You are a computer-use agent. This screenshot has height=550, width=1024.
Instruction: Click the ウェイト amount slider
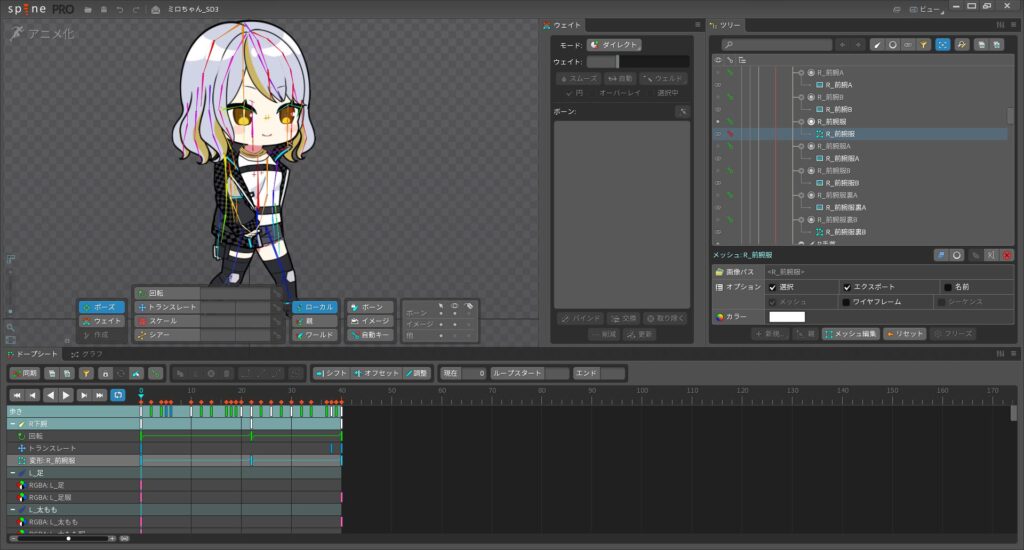(637, 61)
